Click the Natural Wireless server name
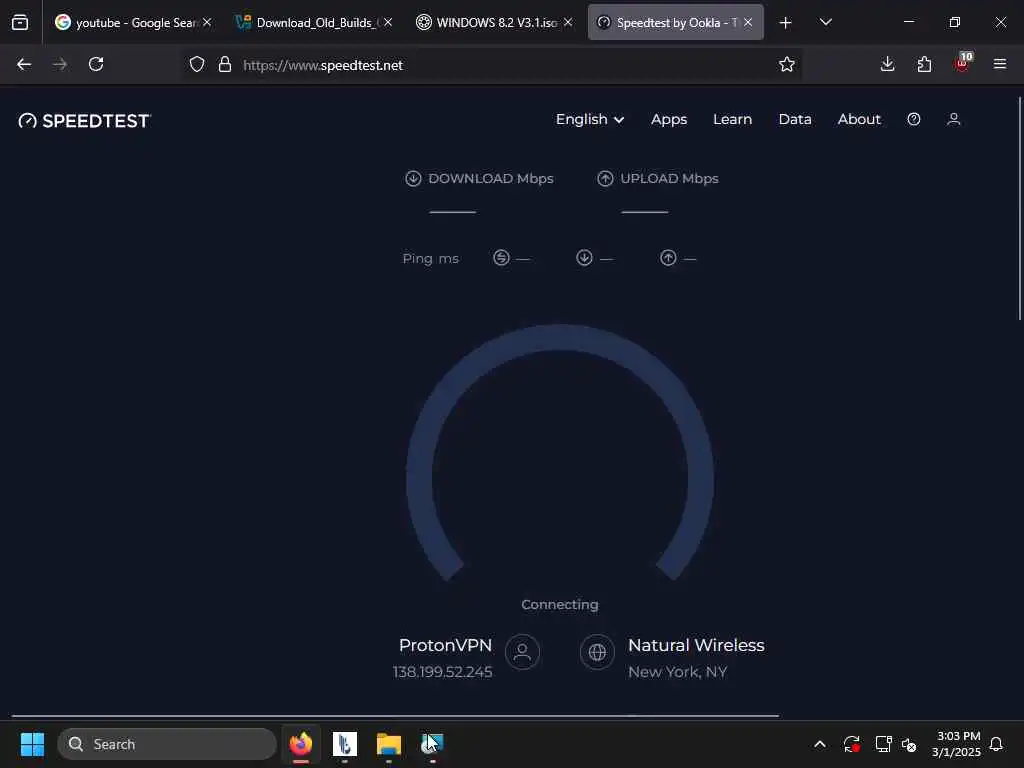1024x768 pixels. 696,645
